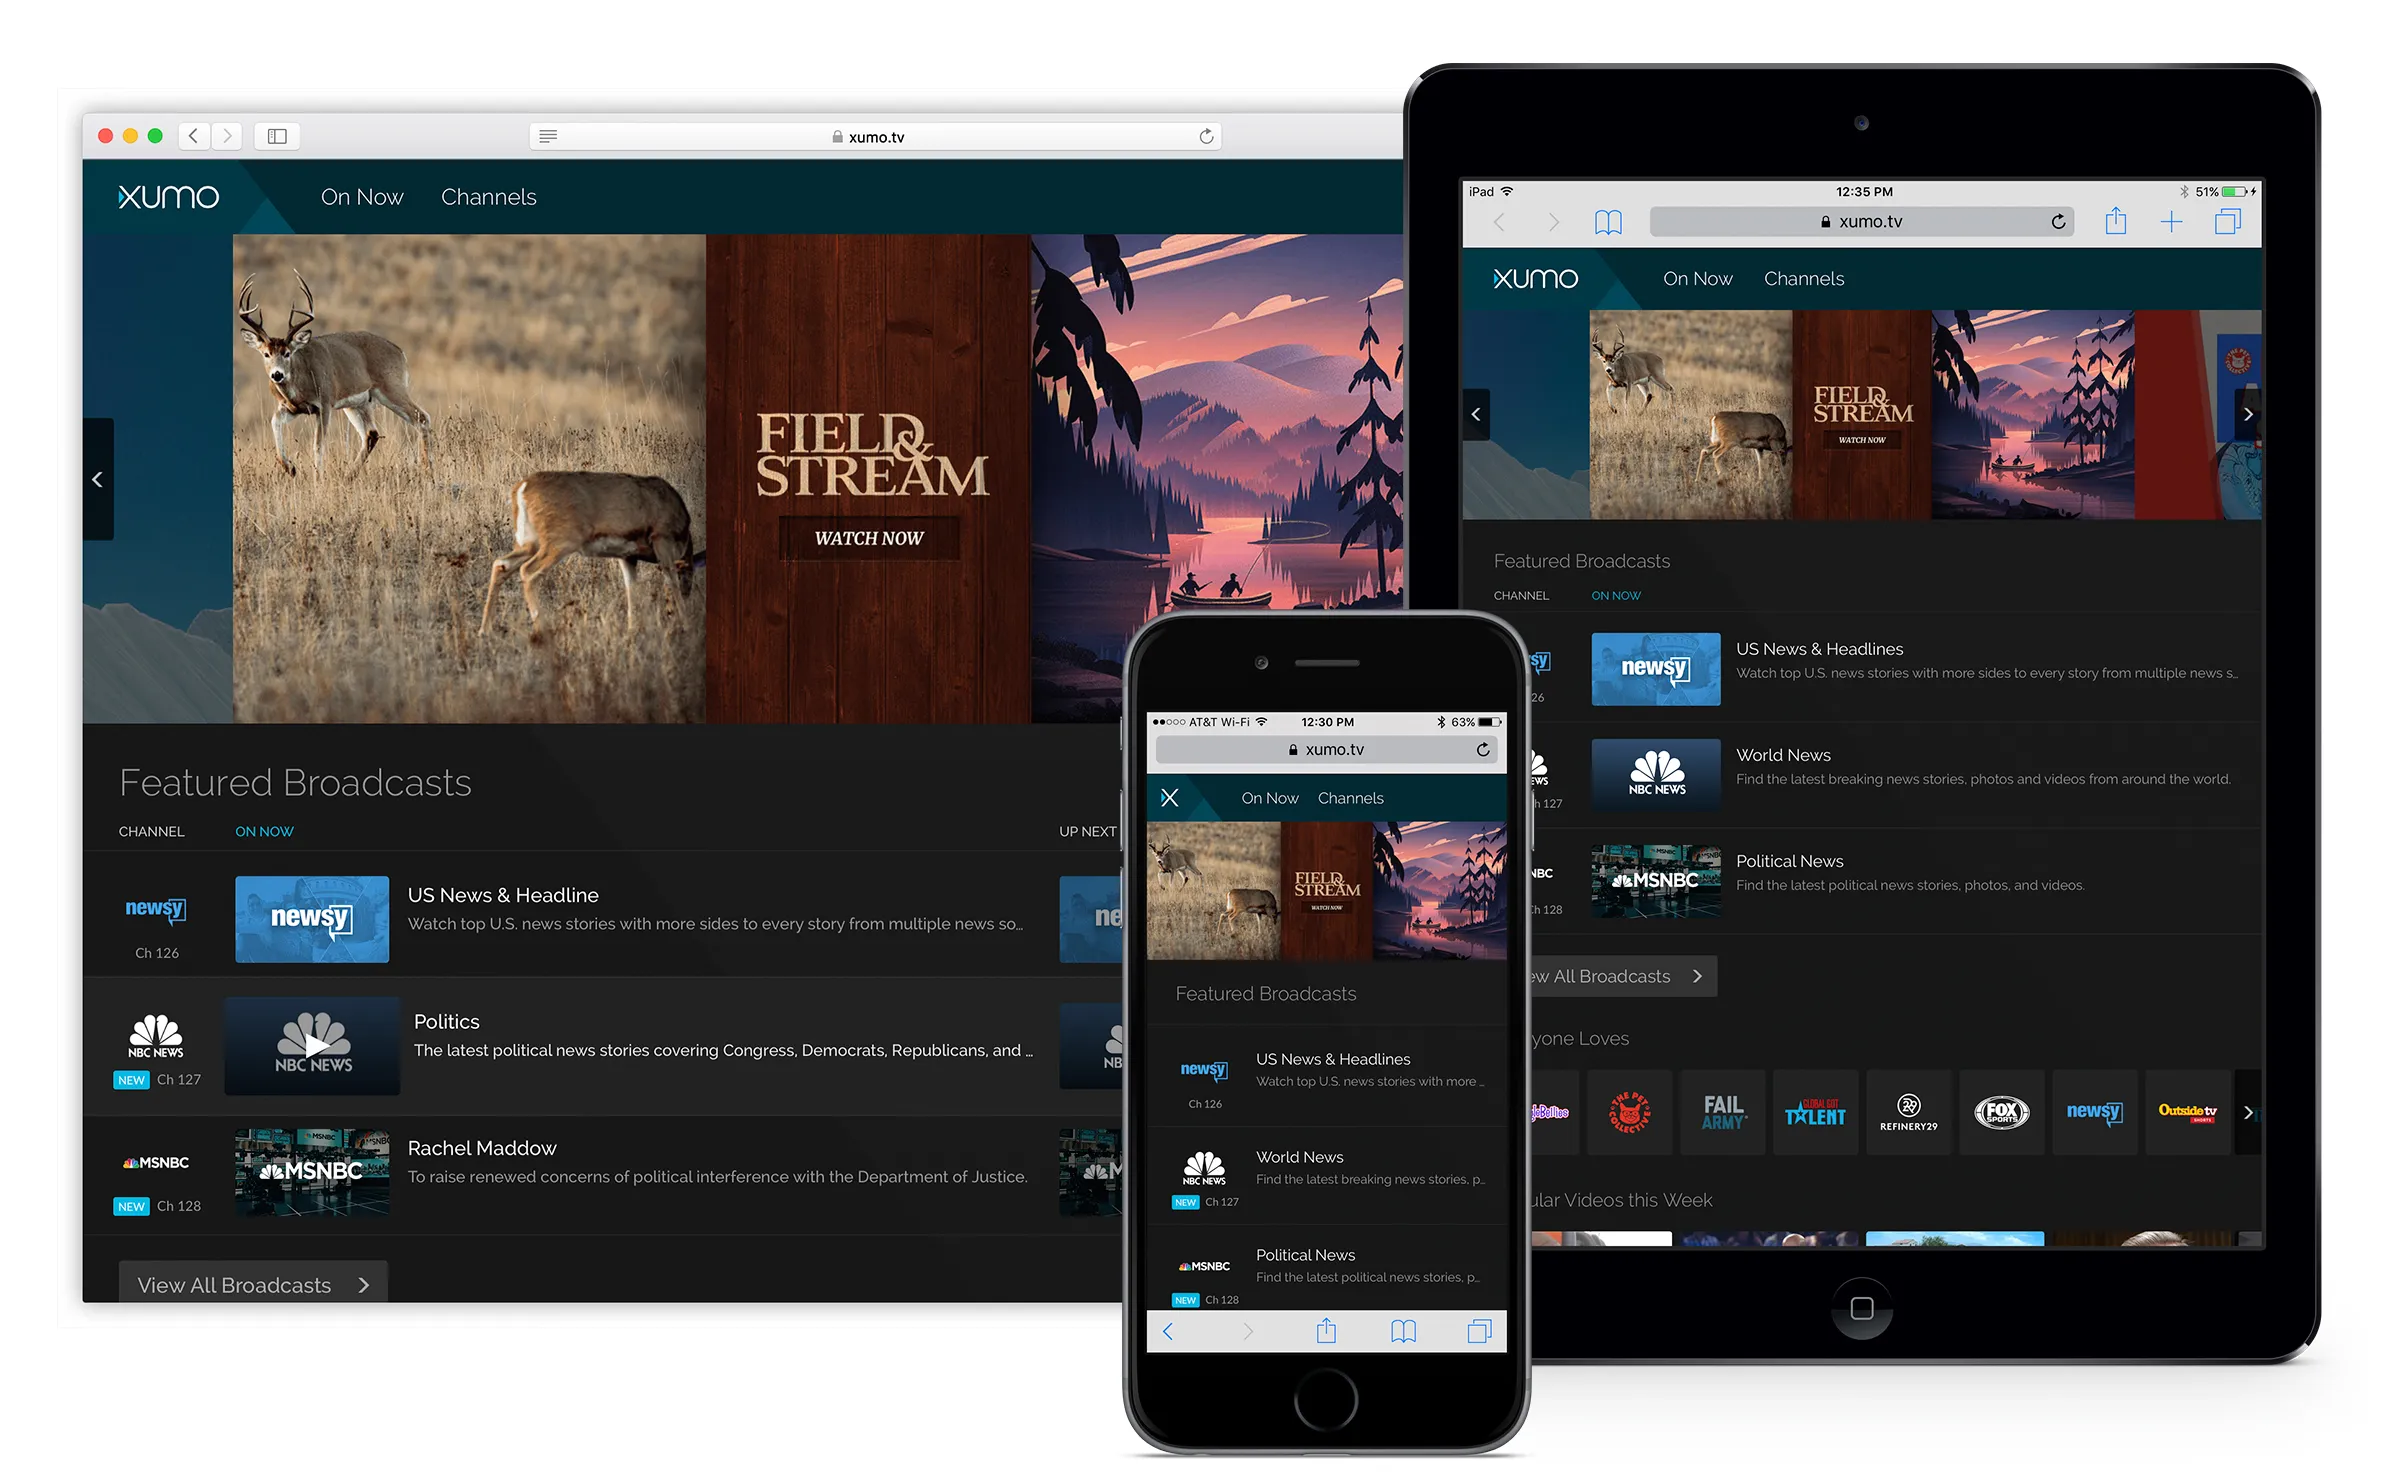
Task: Open US News & Headlines on iPad
Action: tap(1819, 649)
